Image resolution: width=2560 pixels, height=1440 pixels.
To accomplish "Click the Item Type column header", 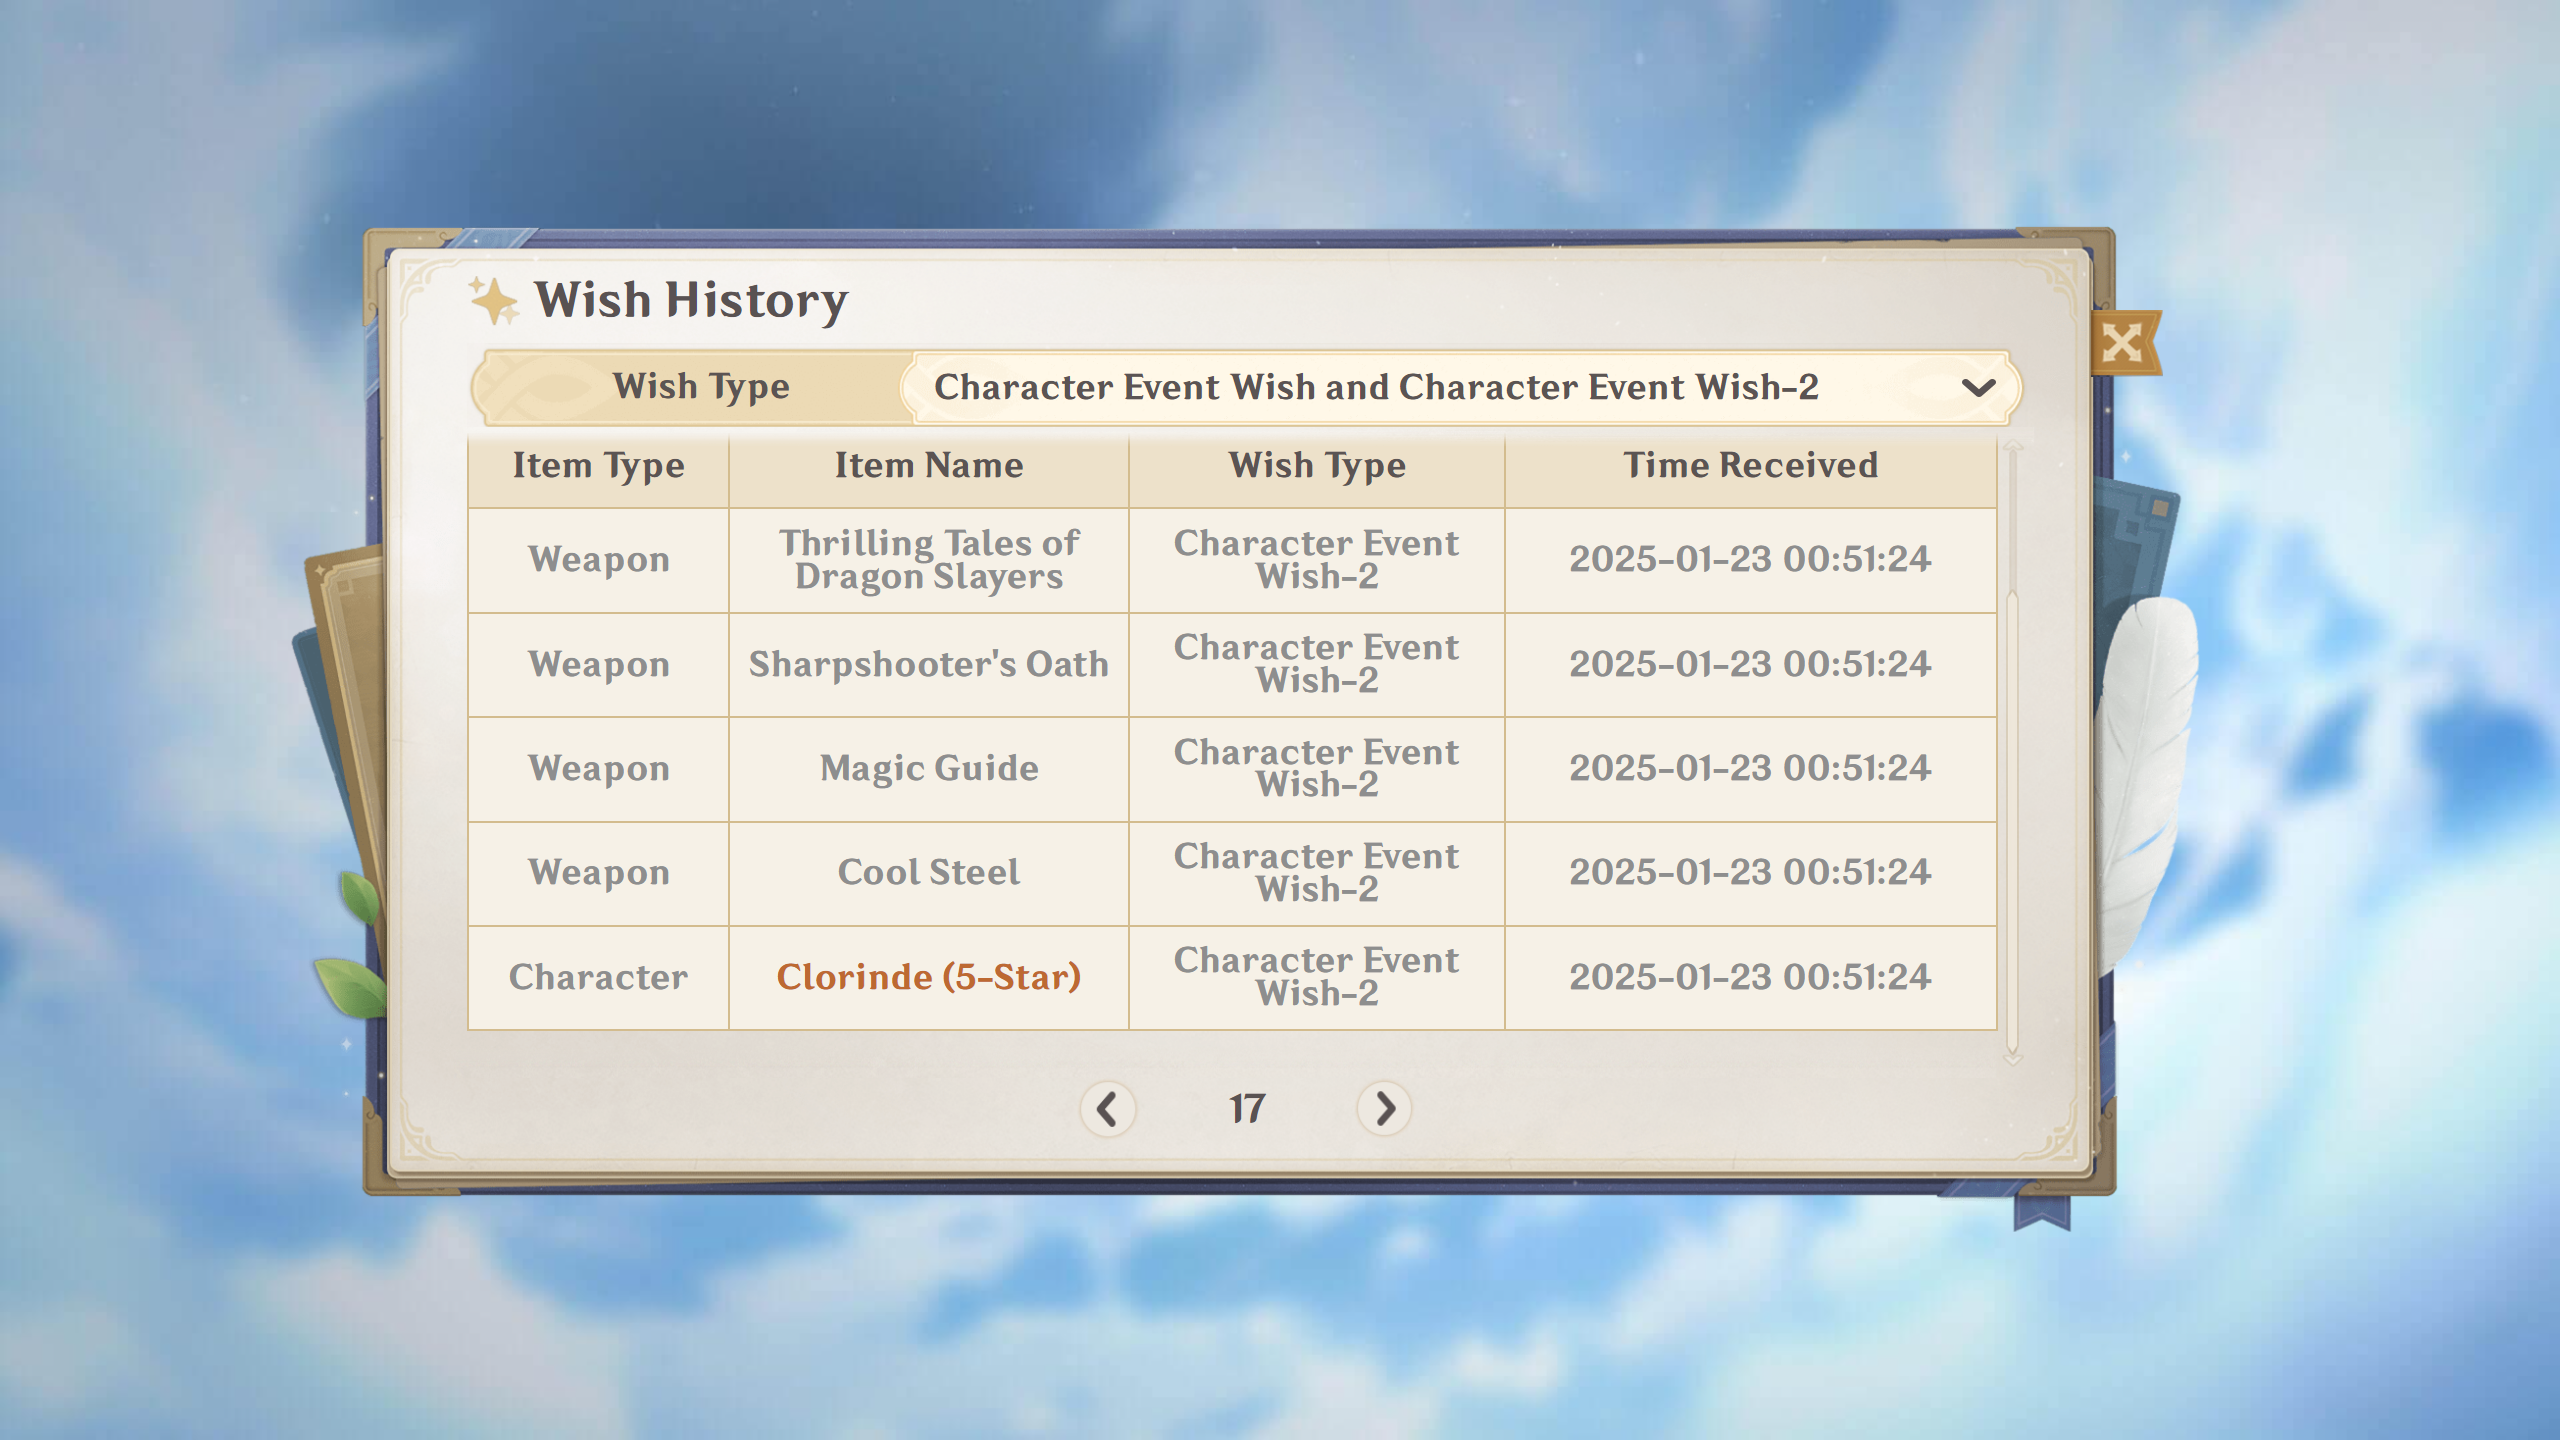I will tap(598, 466).
